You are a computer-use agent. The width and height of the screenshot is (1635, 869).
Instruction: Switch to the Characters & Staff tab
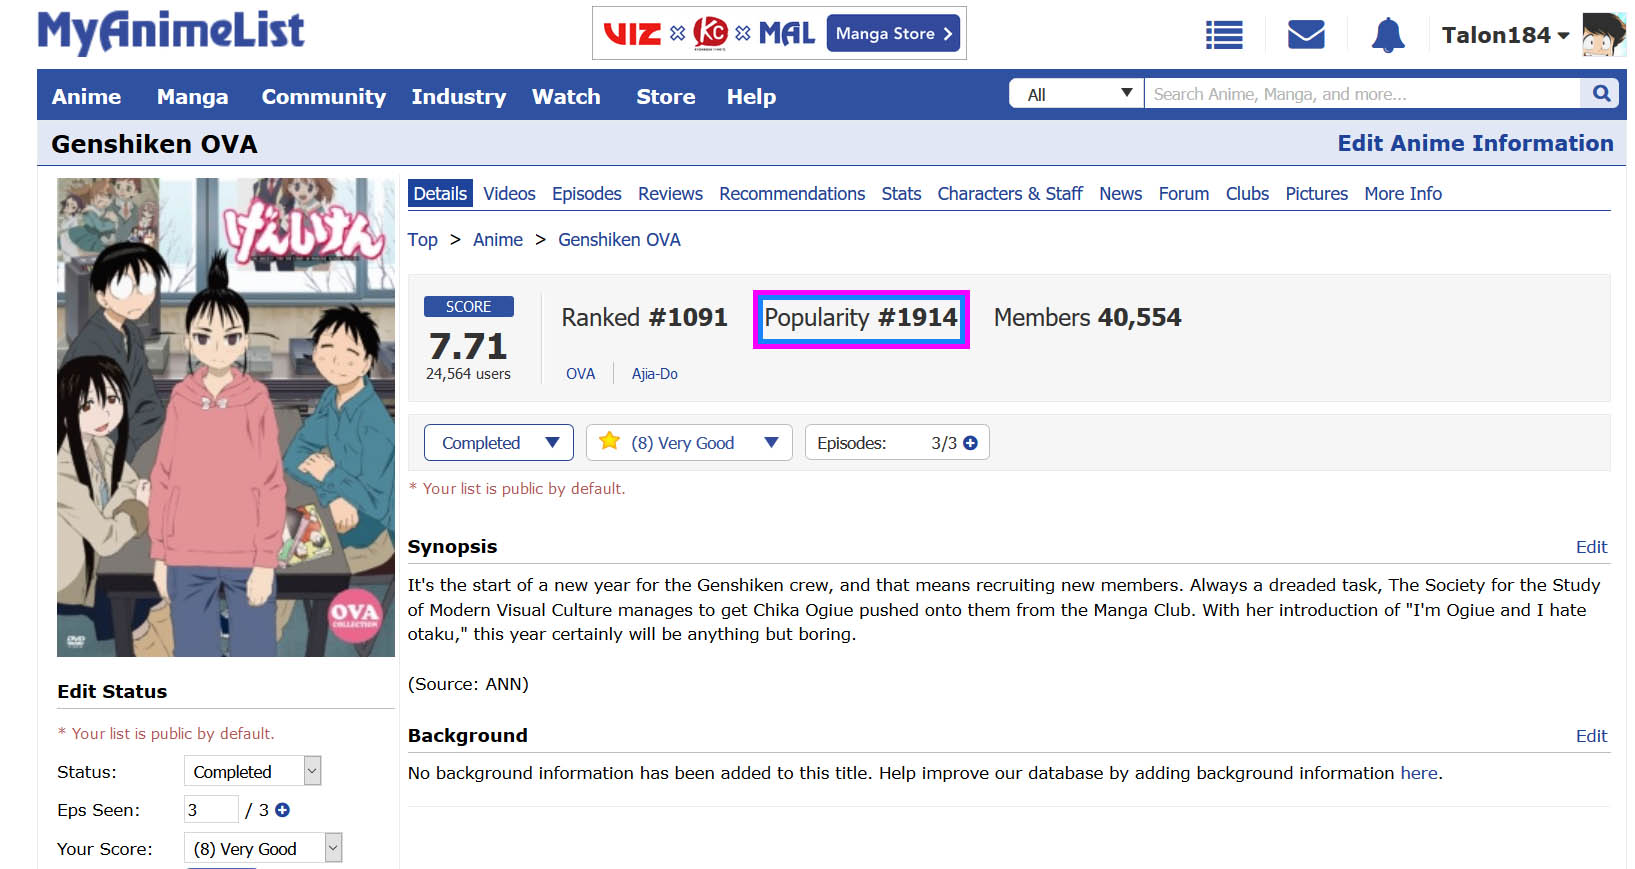[1010, 193]
